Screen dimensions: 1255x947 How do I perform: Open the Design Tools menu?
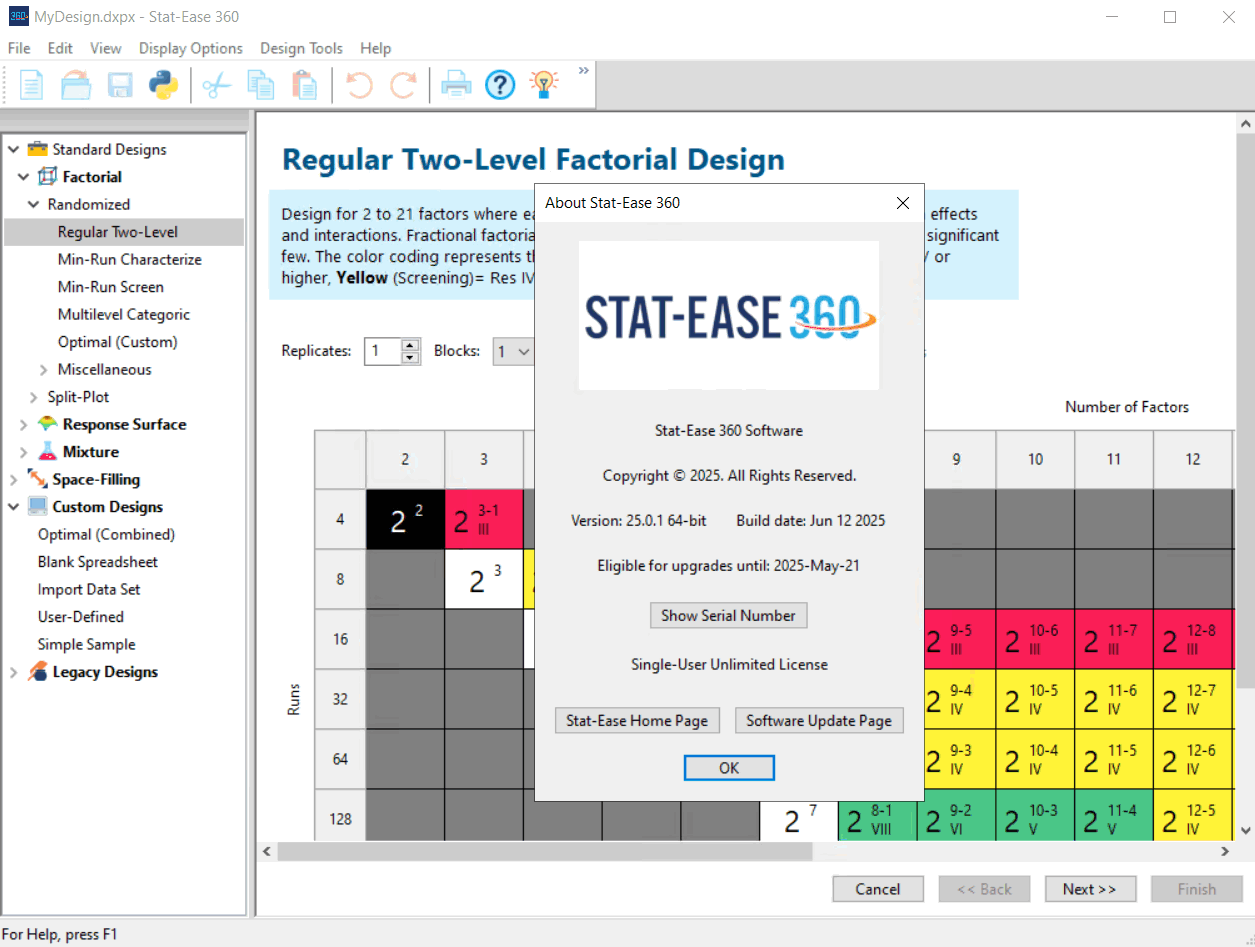(301, 48)
